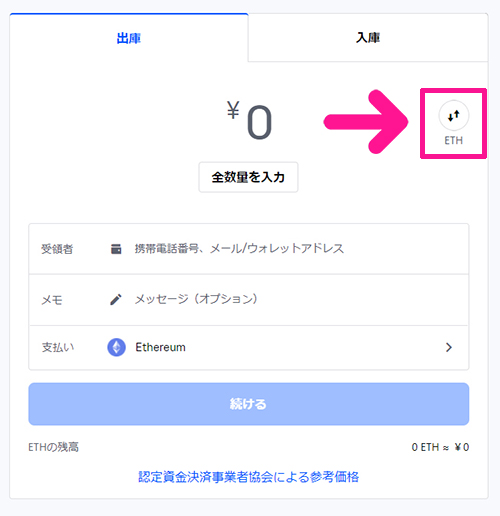Open 認定資金決済事業者協会による参考価格 link

(x=249, y=477)
